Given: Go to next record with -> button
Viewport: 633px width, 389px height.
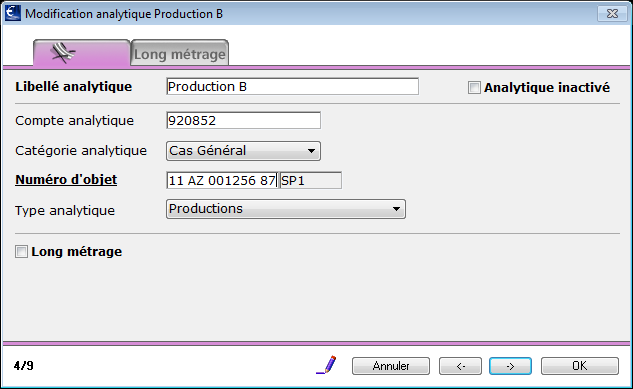Looking at the screenshot, I should point(510,366).
